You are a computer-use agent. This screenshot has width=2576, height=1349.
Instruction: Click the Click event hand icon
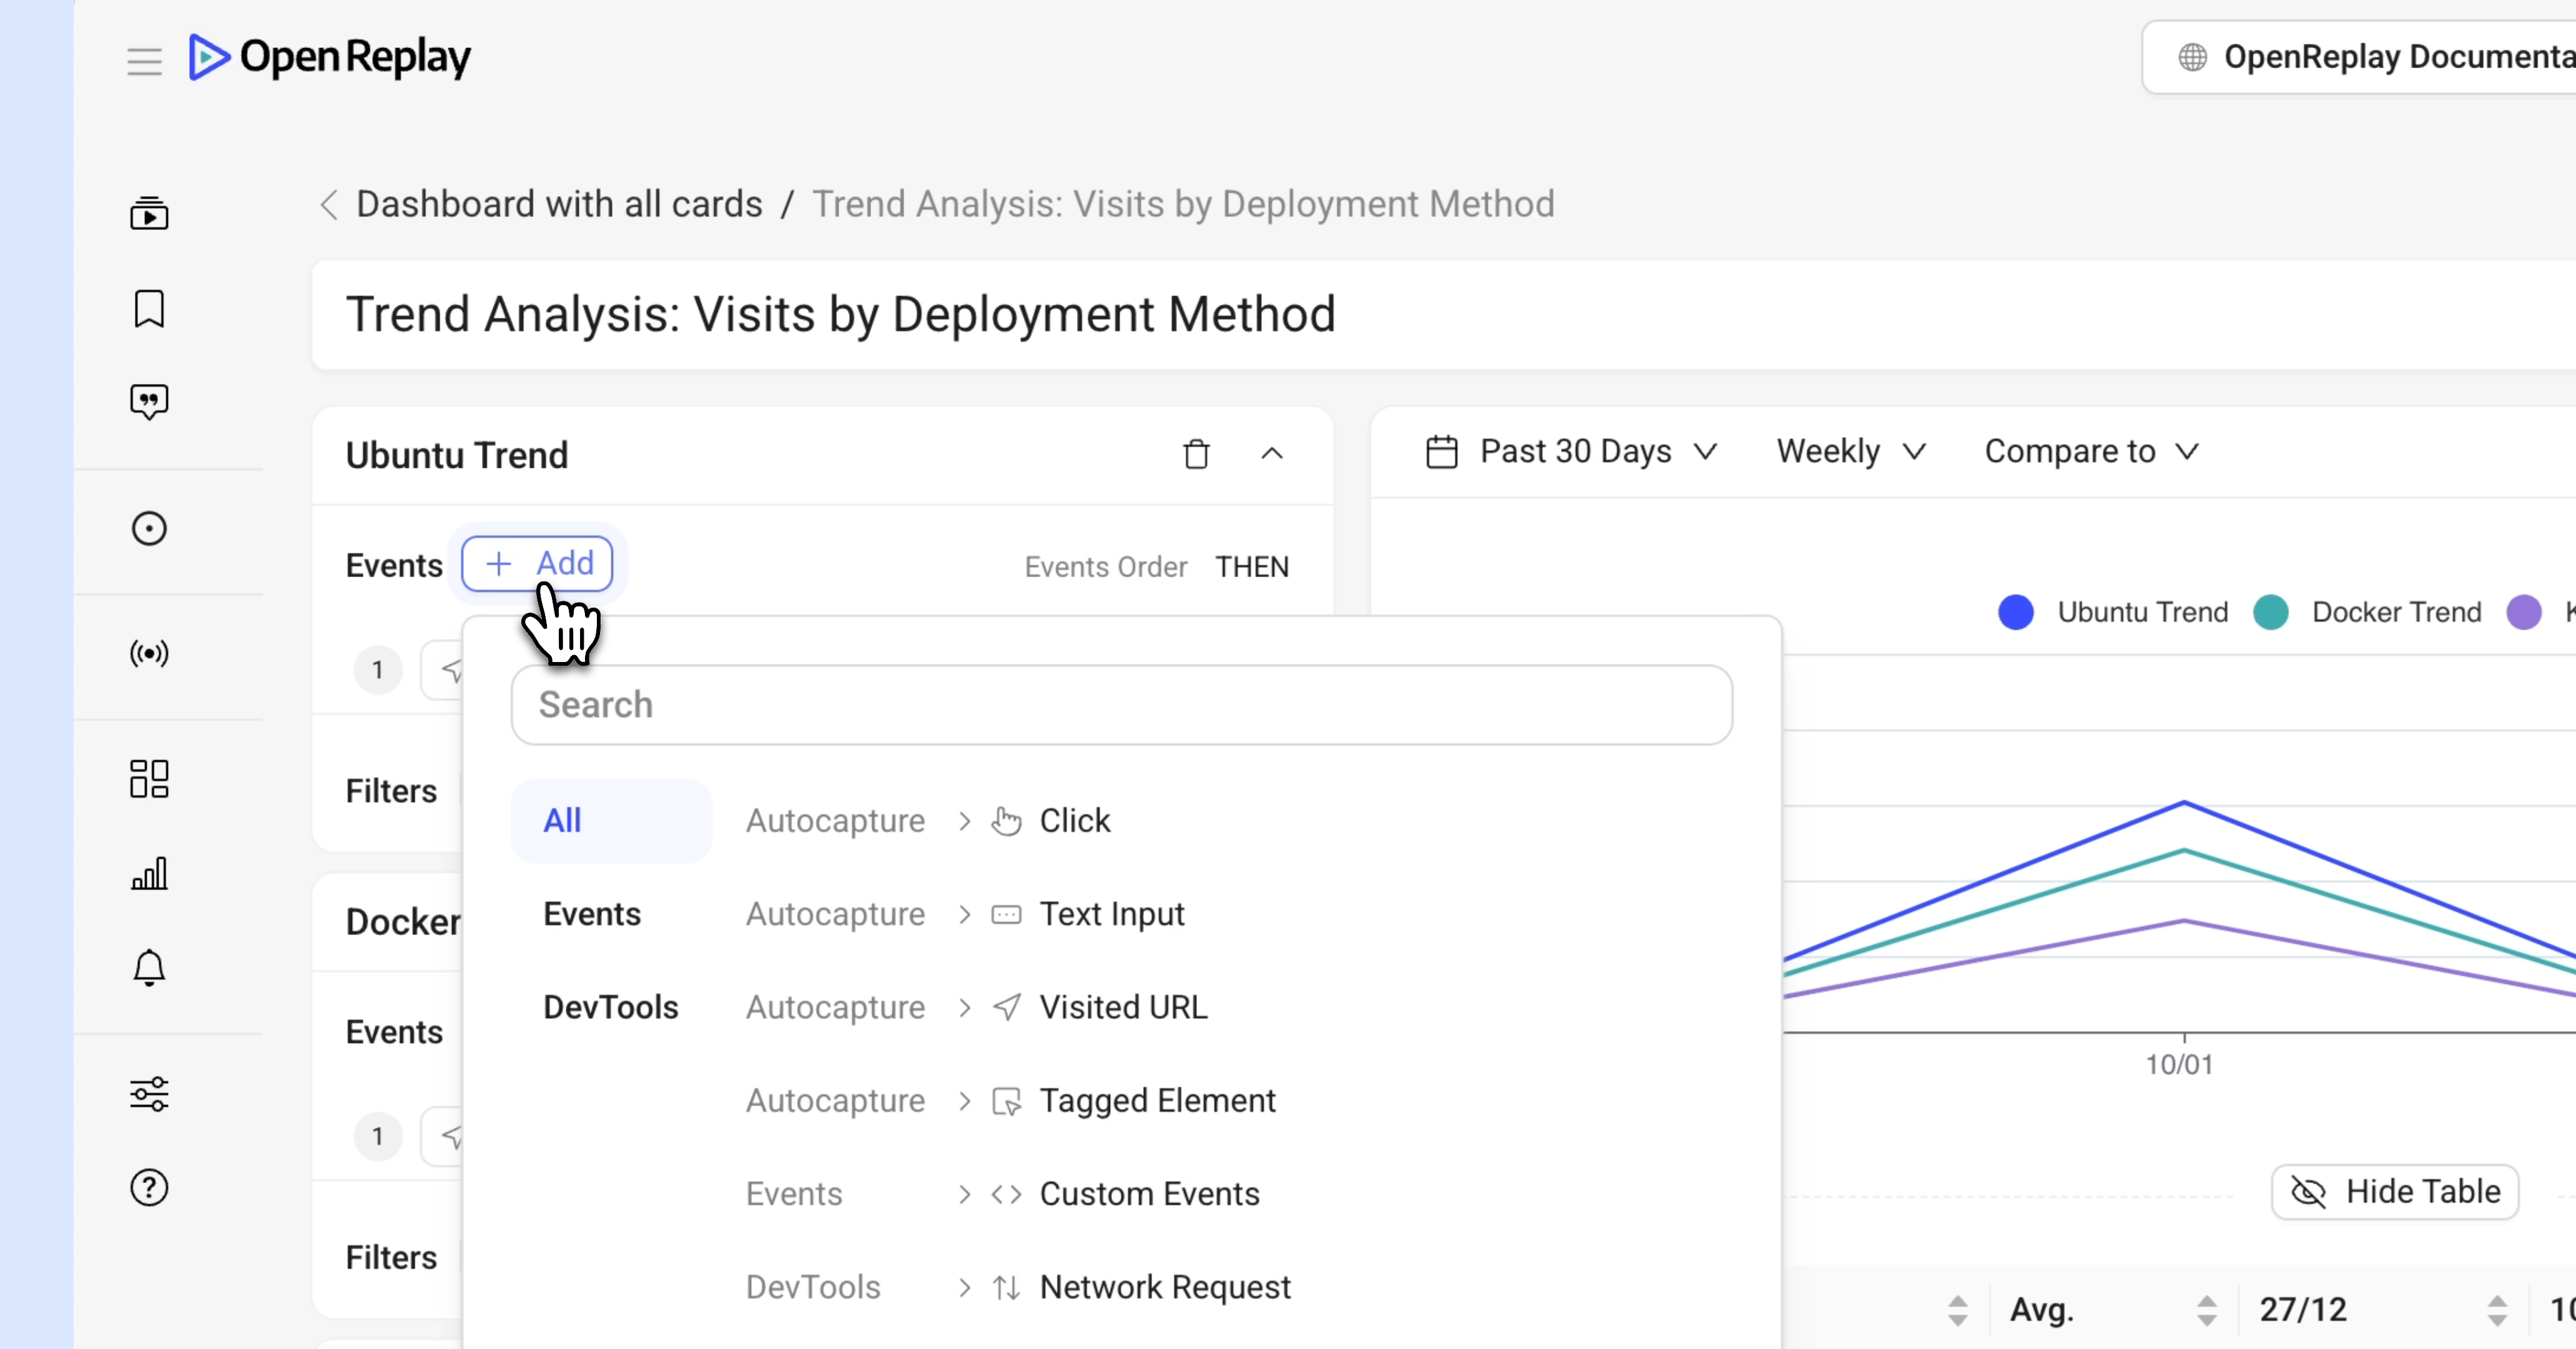coord(1006,820)
